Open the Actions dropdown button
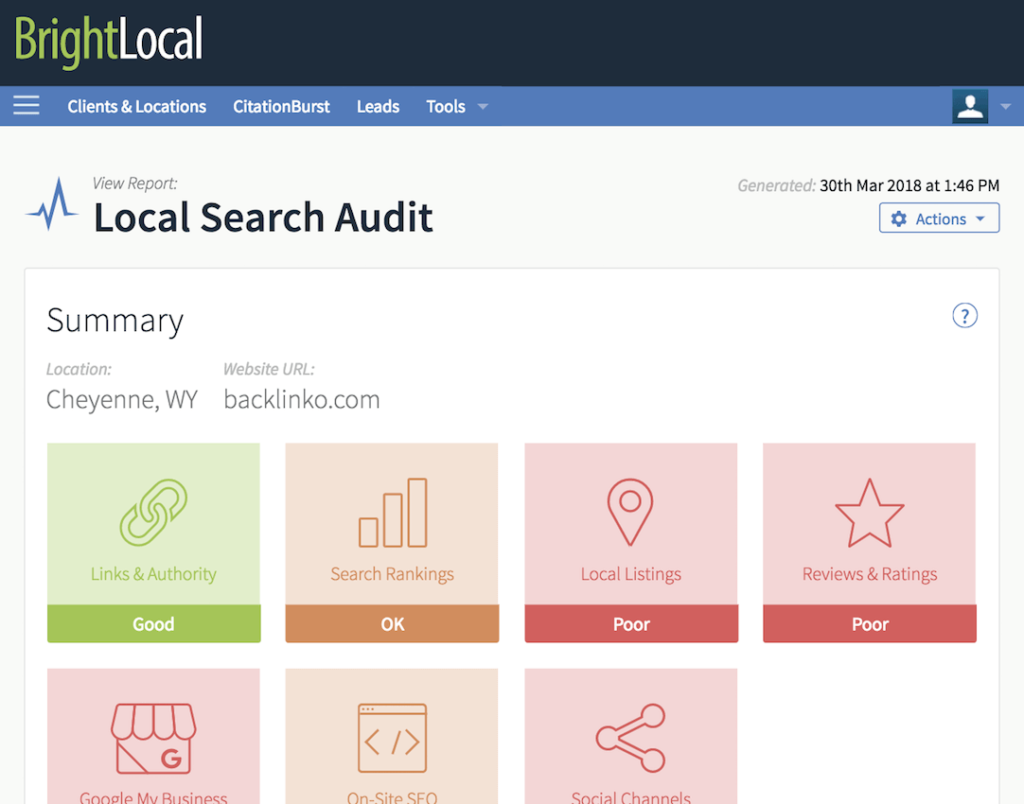 click(938, 218)
